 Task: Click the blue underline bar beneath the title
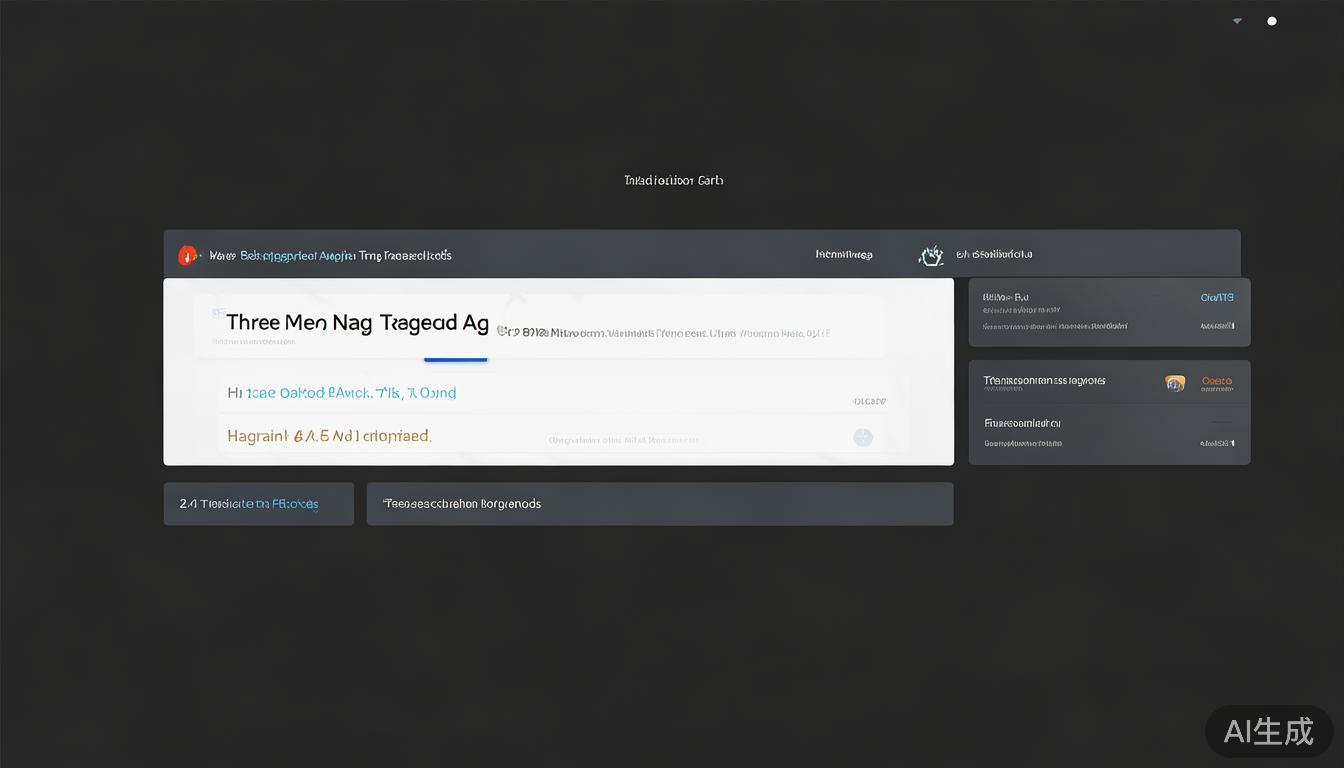coord(456,358)
